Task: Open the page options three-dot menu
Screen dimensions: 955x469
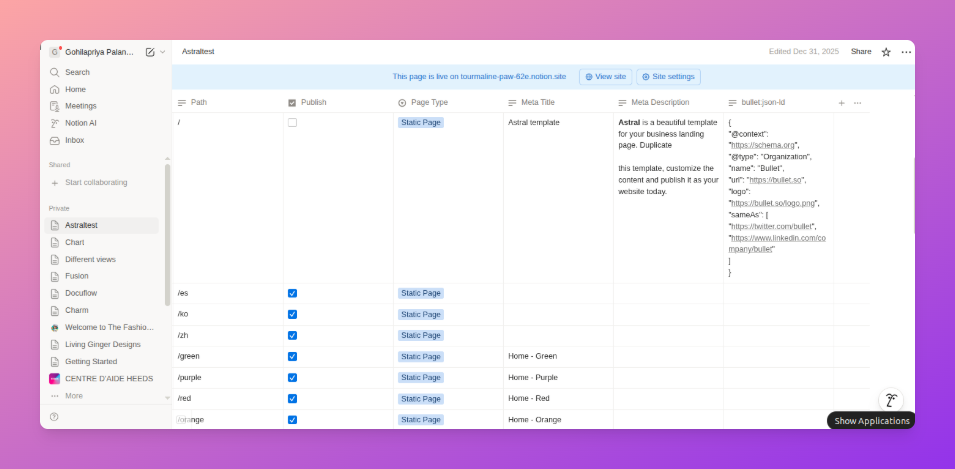Action: point(906,52)
